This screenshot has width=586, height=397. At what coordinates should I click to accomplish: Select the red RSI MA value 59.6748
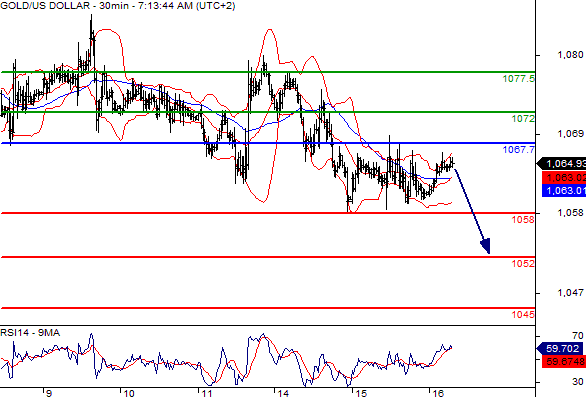coord(564,361)
